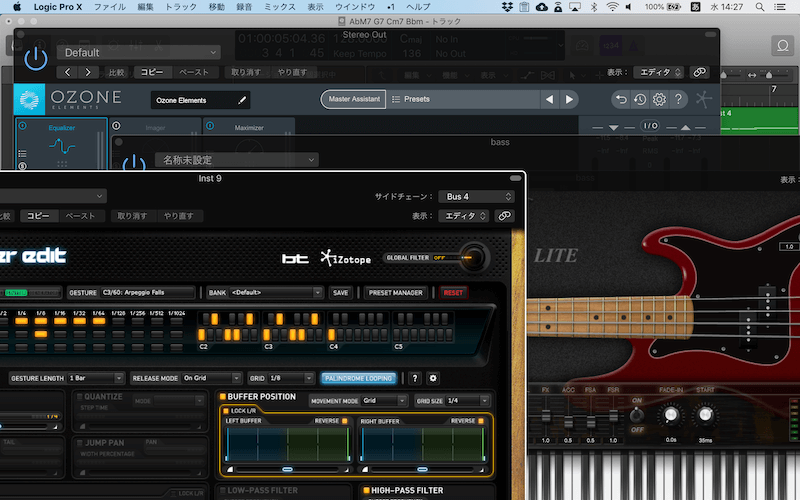Toggle Palindrome Looping

point(358,378)
